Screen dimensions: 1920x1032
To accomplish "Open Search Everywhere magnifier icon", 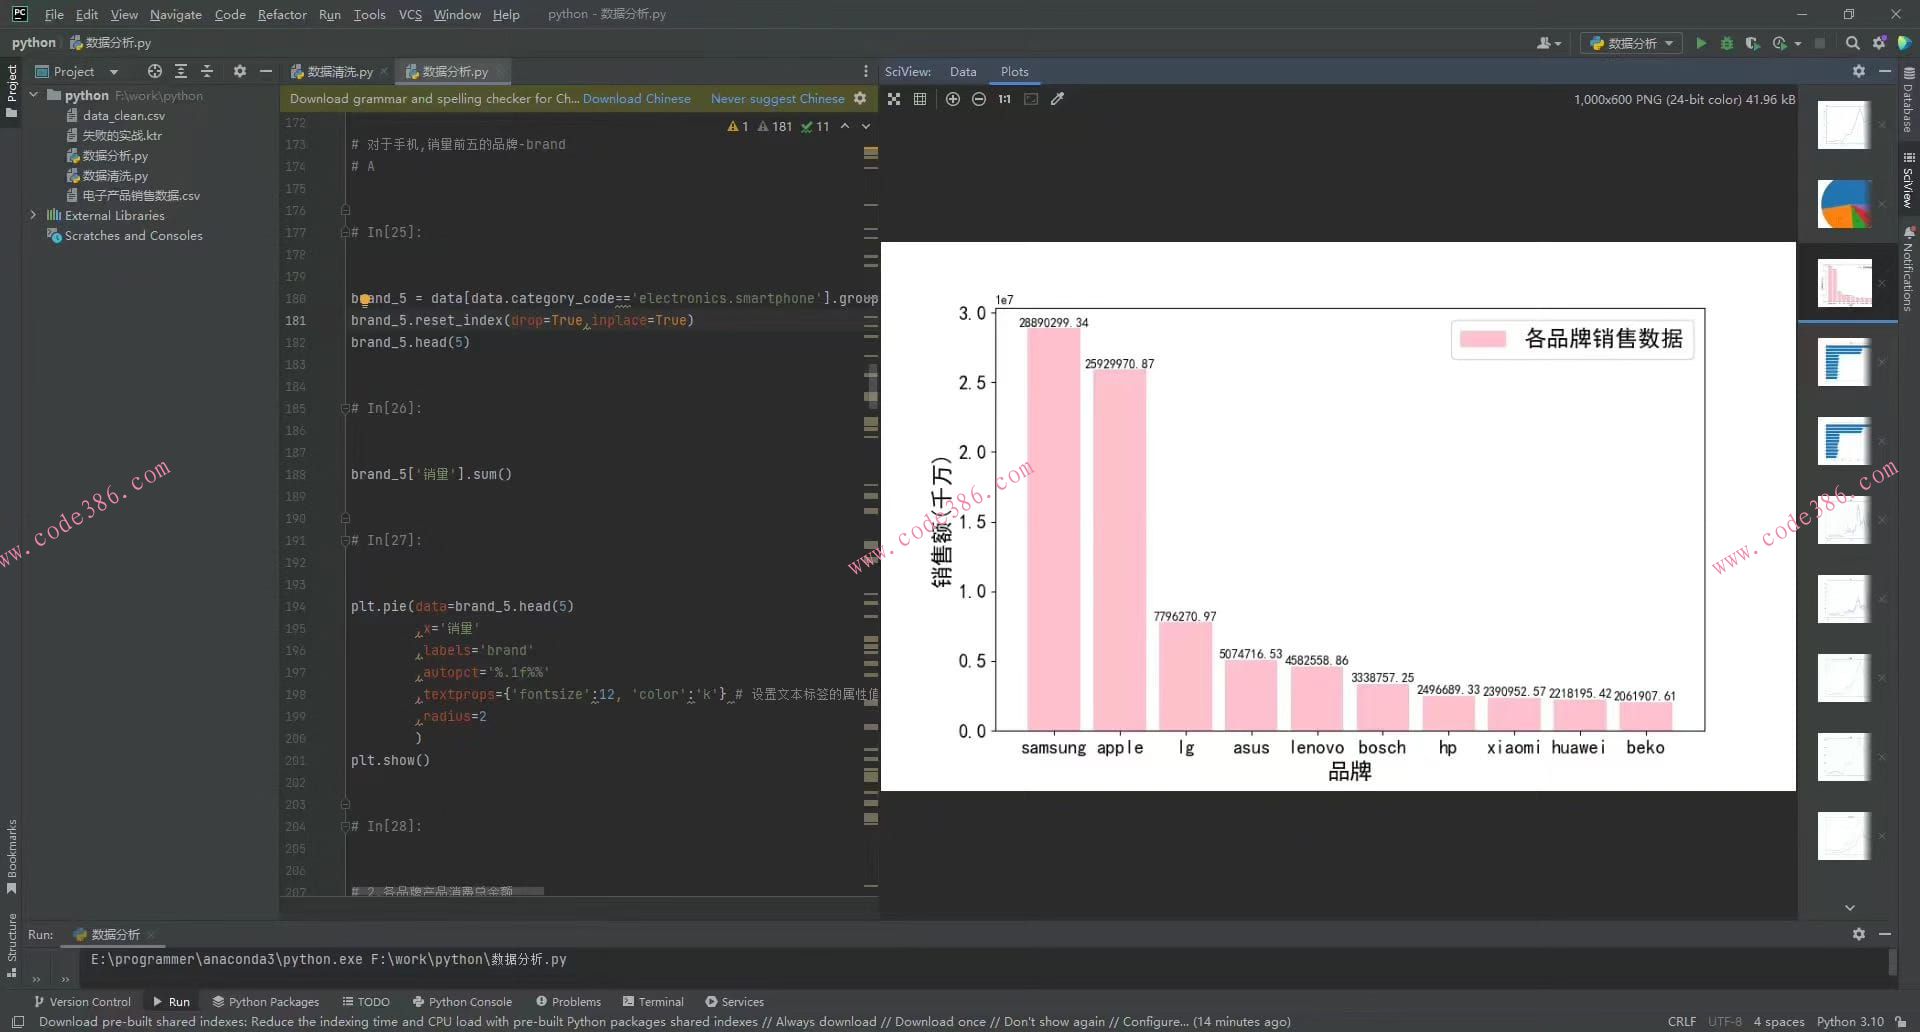I will pos(1852,43).
